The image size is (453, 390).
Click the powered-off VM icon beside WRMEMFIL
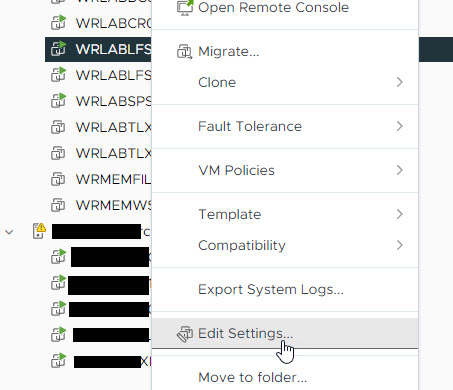pos(58,179)
